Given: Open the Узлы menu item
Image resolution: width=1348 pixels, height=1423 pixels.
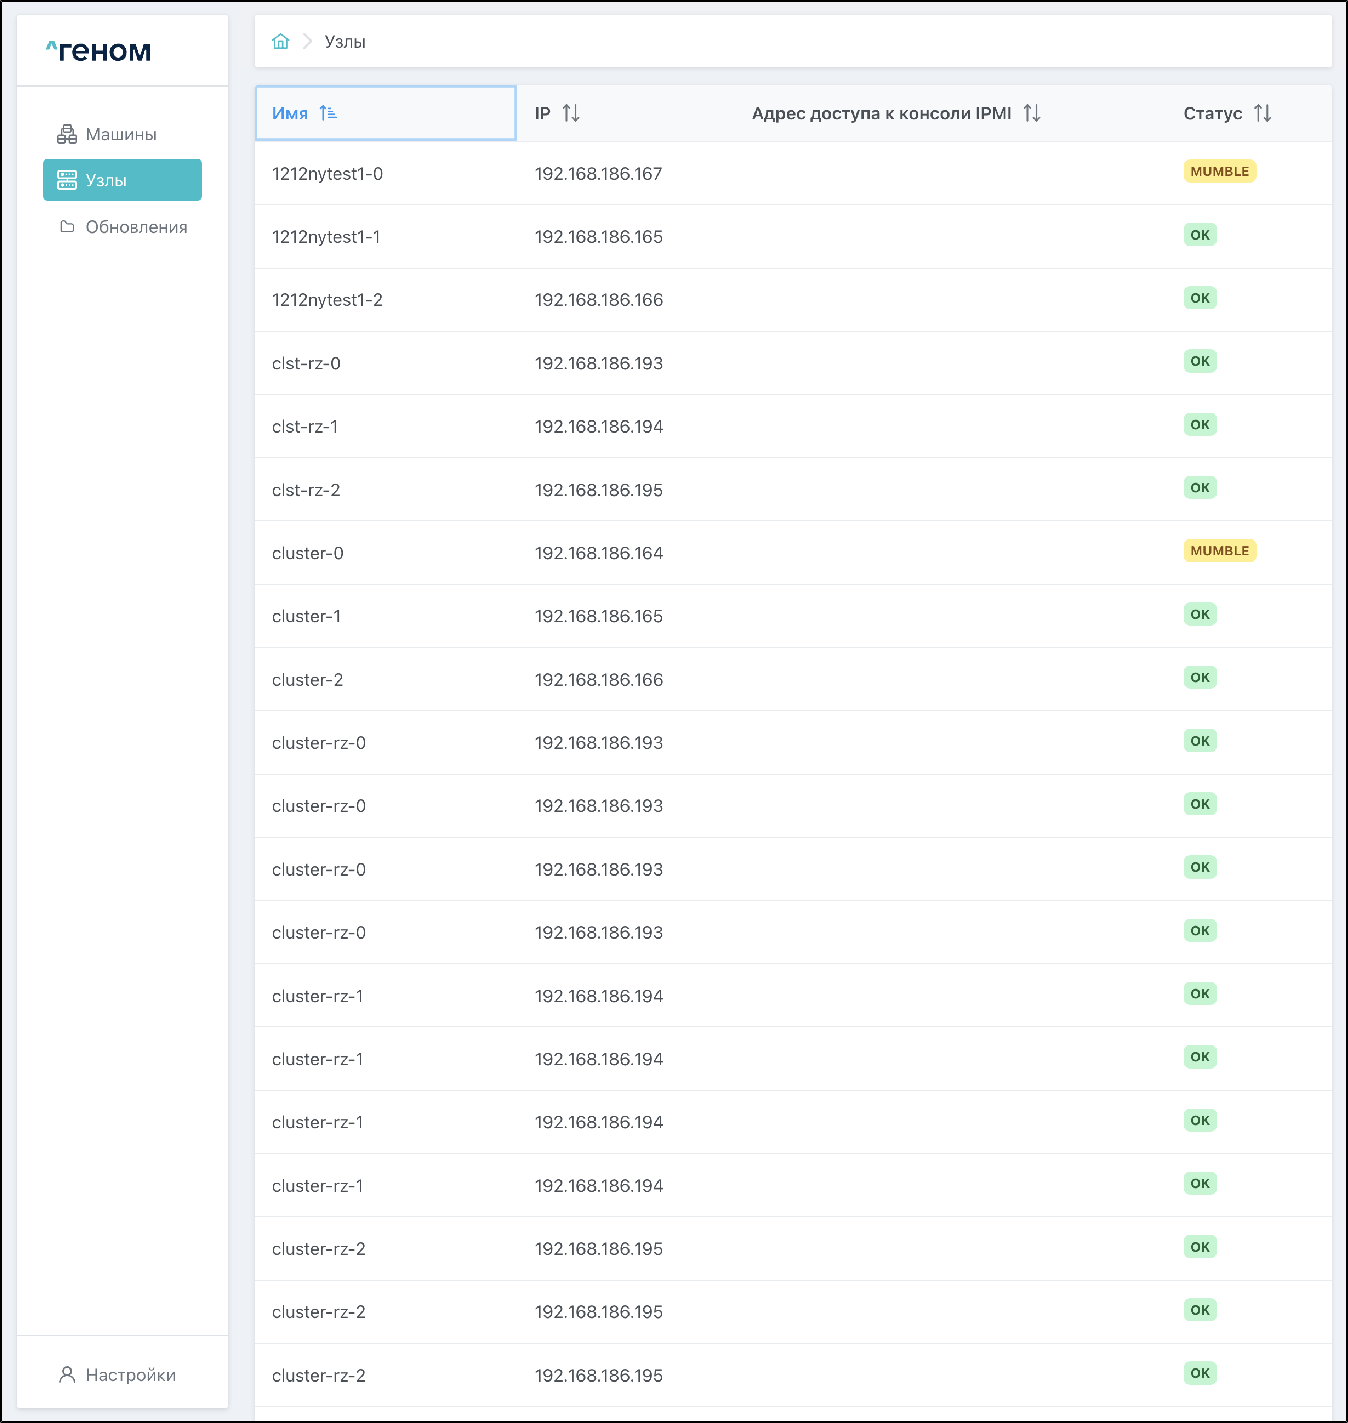Looking at the screenshot, I should pos(122,180).
